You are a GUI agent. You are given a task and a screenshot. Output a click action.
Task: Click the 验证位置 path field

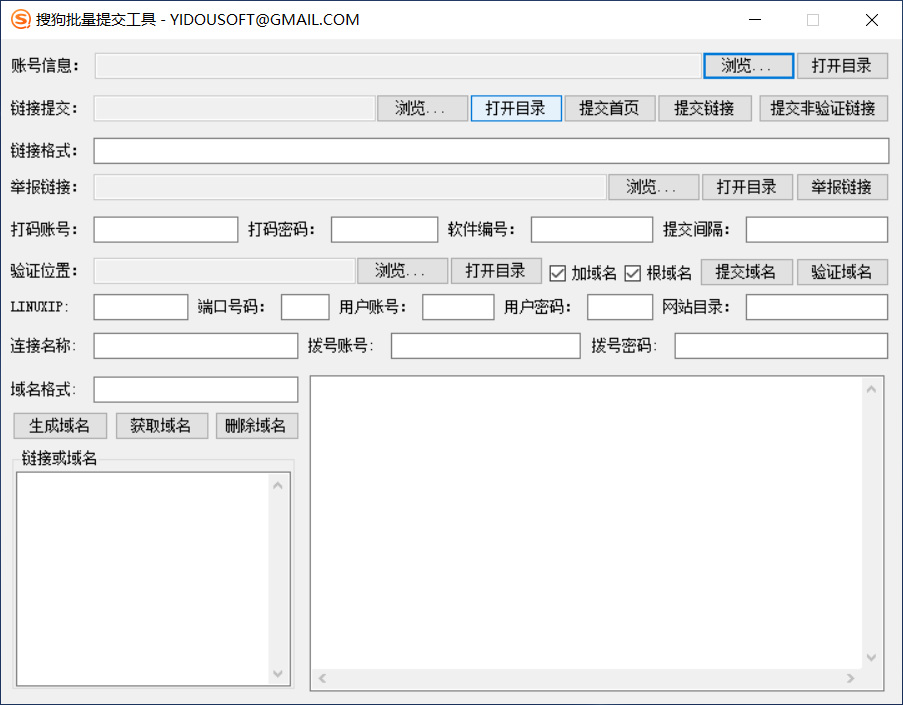225,271
